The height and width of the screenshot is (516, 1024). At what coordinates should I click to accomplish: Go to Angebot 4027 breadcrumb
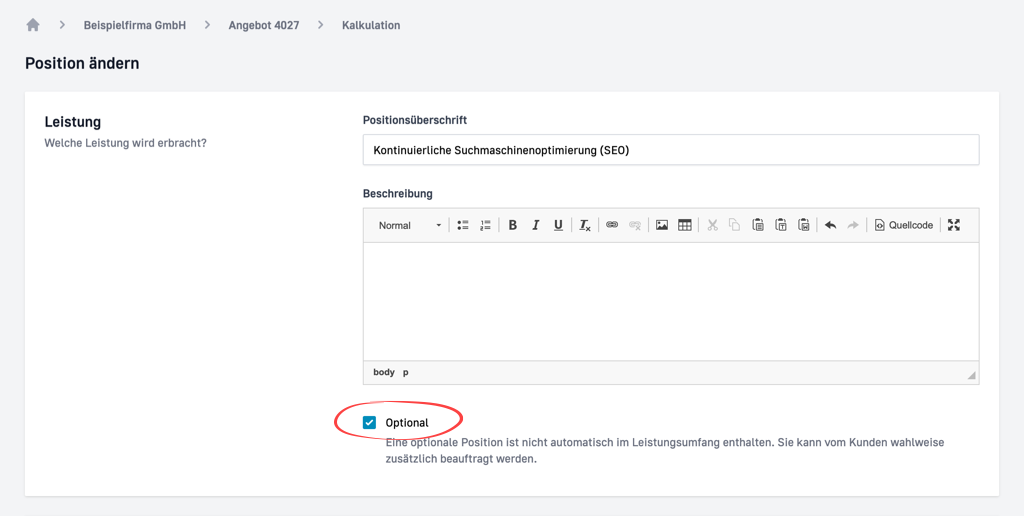[x=264, y=25]
